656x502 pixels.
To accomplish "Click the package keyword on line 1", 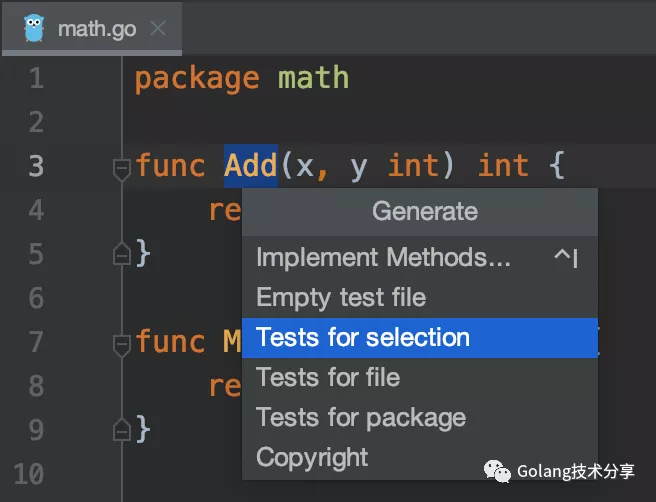I will pyautogui.click(x=196, y=78).
